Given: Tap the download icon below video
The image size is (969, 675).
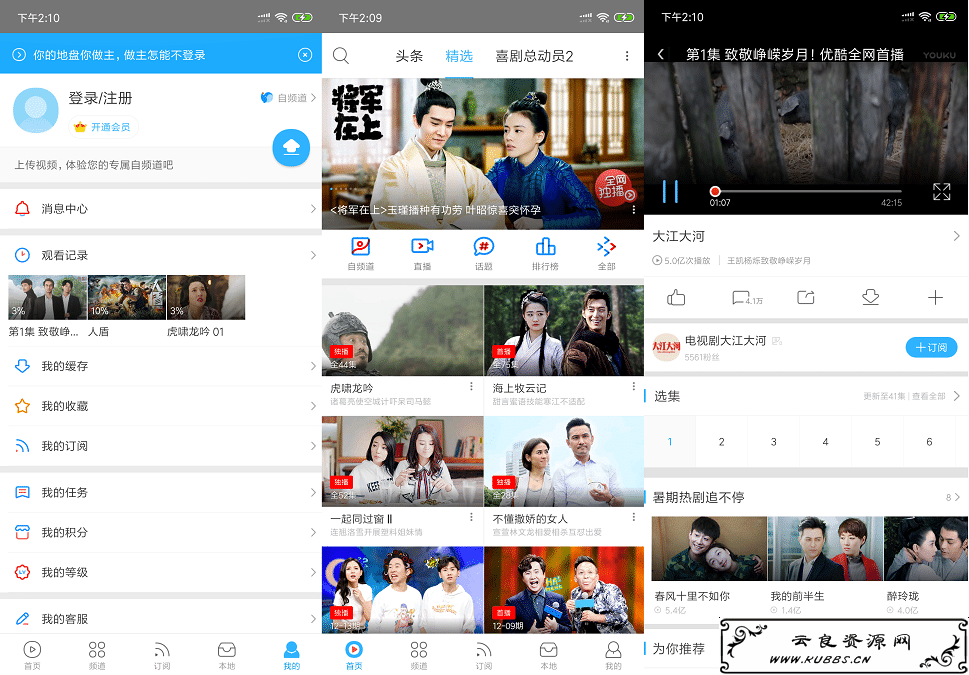Looking at the screenshot, I should point(870,298).
